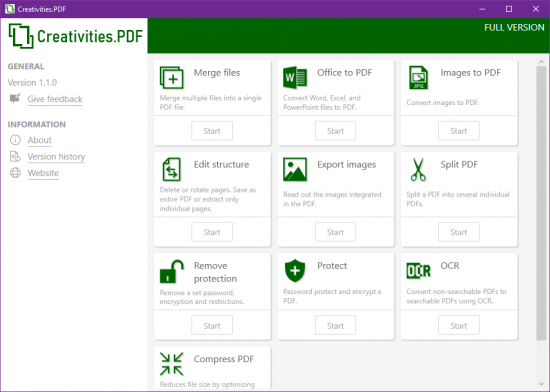Screen dimensions: 550x392
Task: Open the Website link
Action: click(43, 173)
